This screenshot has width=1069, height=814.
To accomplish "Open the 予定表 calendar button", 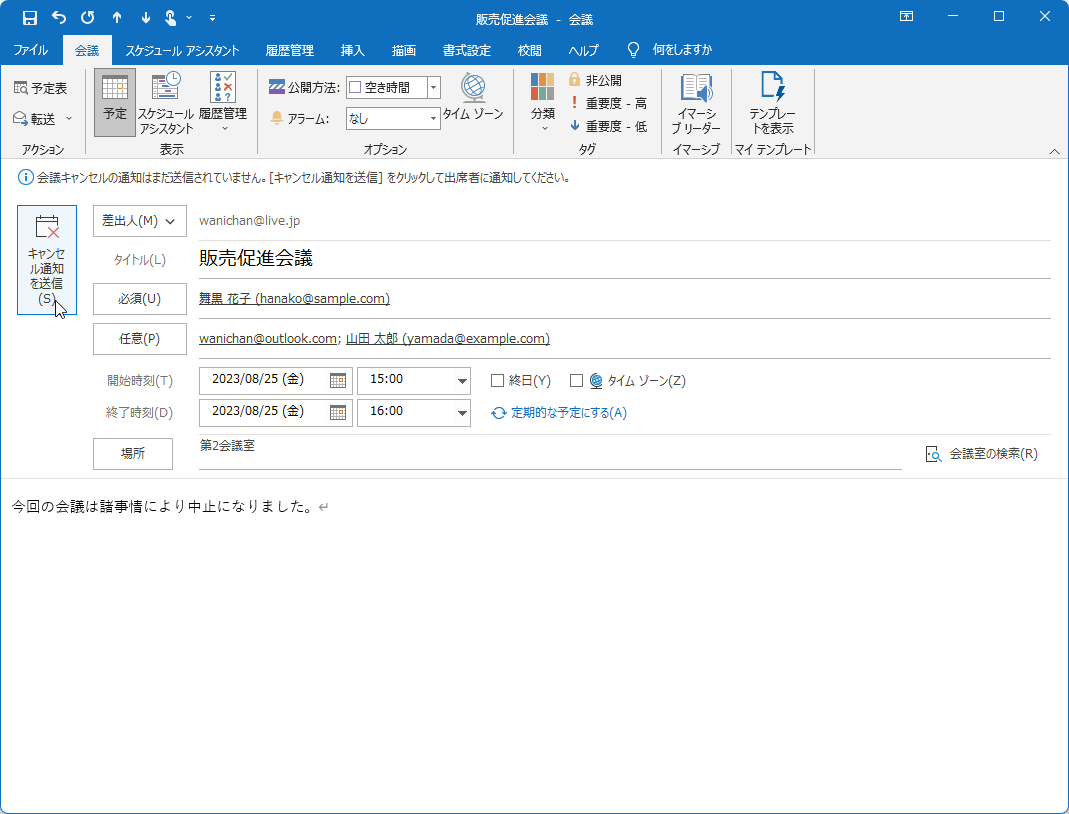I will [x=41, y=88].
